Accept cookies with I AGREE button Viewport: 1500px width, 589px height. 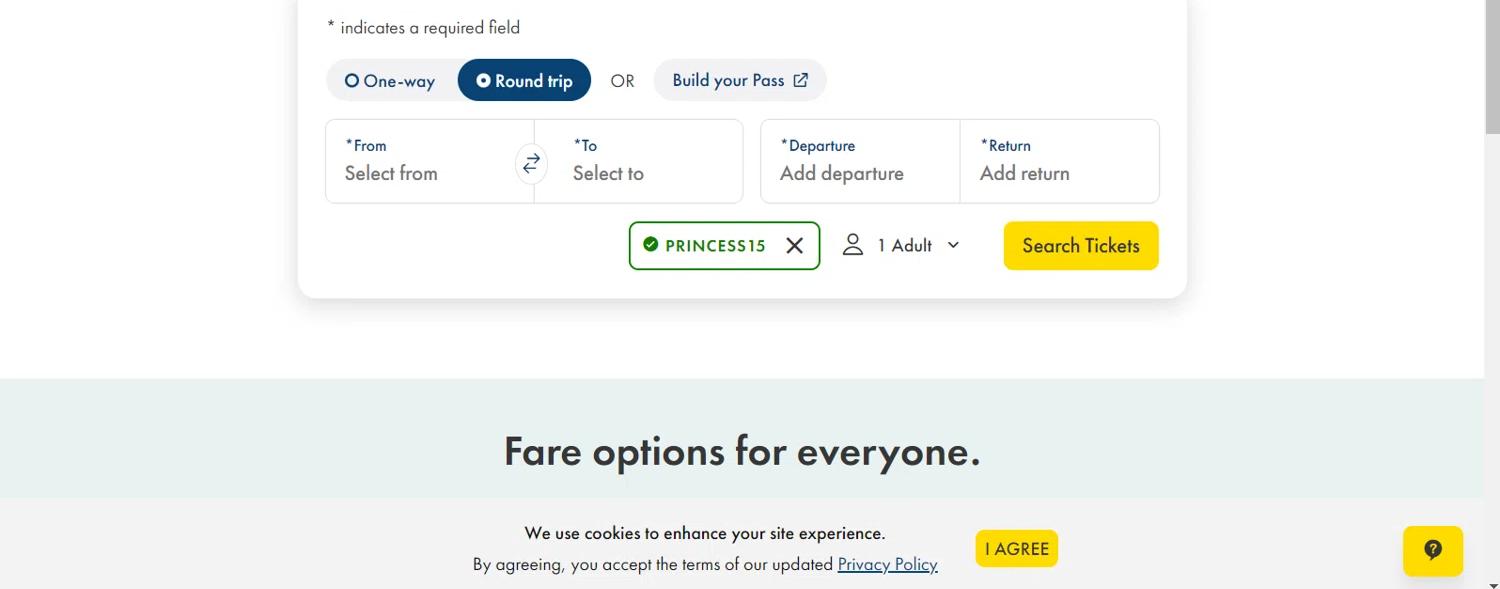coord(1017,549)
